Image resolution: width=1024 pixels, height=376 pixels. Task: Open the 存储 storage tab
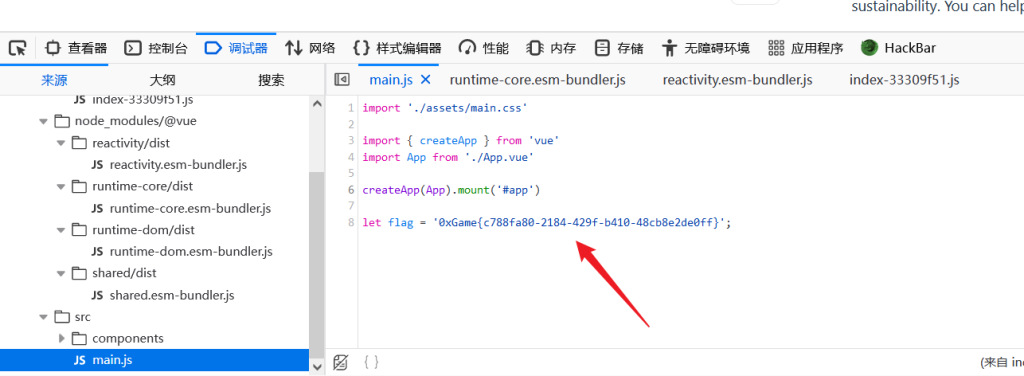coord(618,48)
